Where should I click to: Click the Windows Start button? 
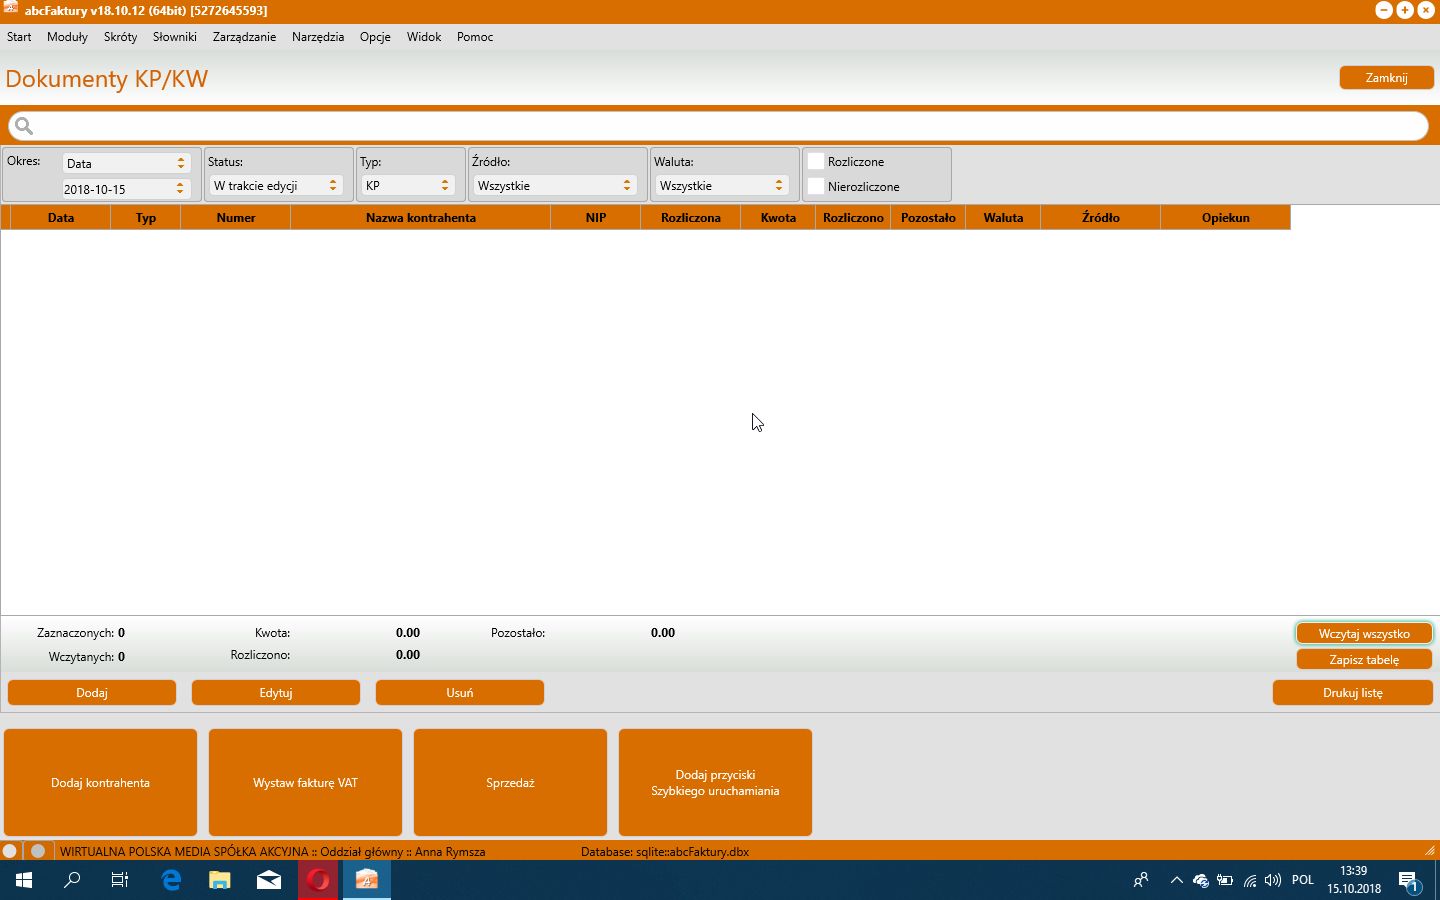[x=24, y=880]
